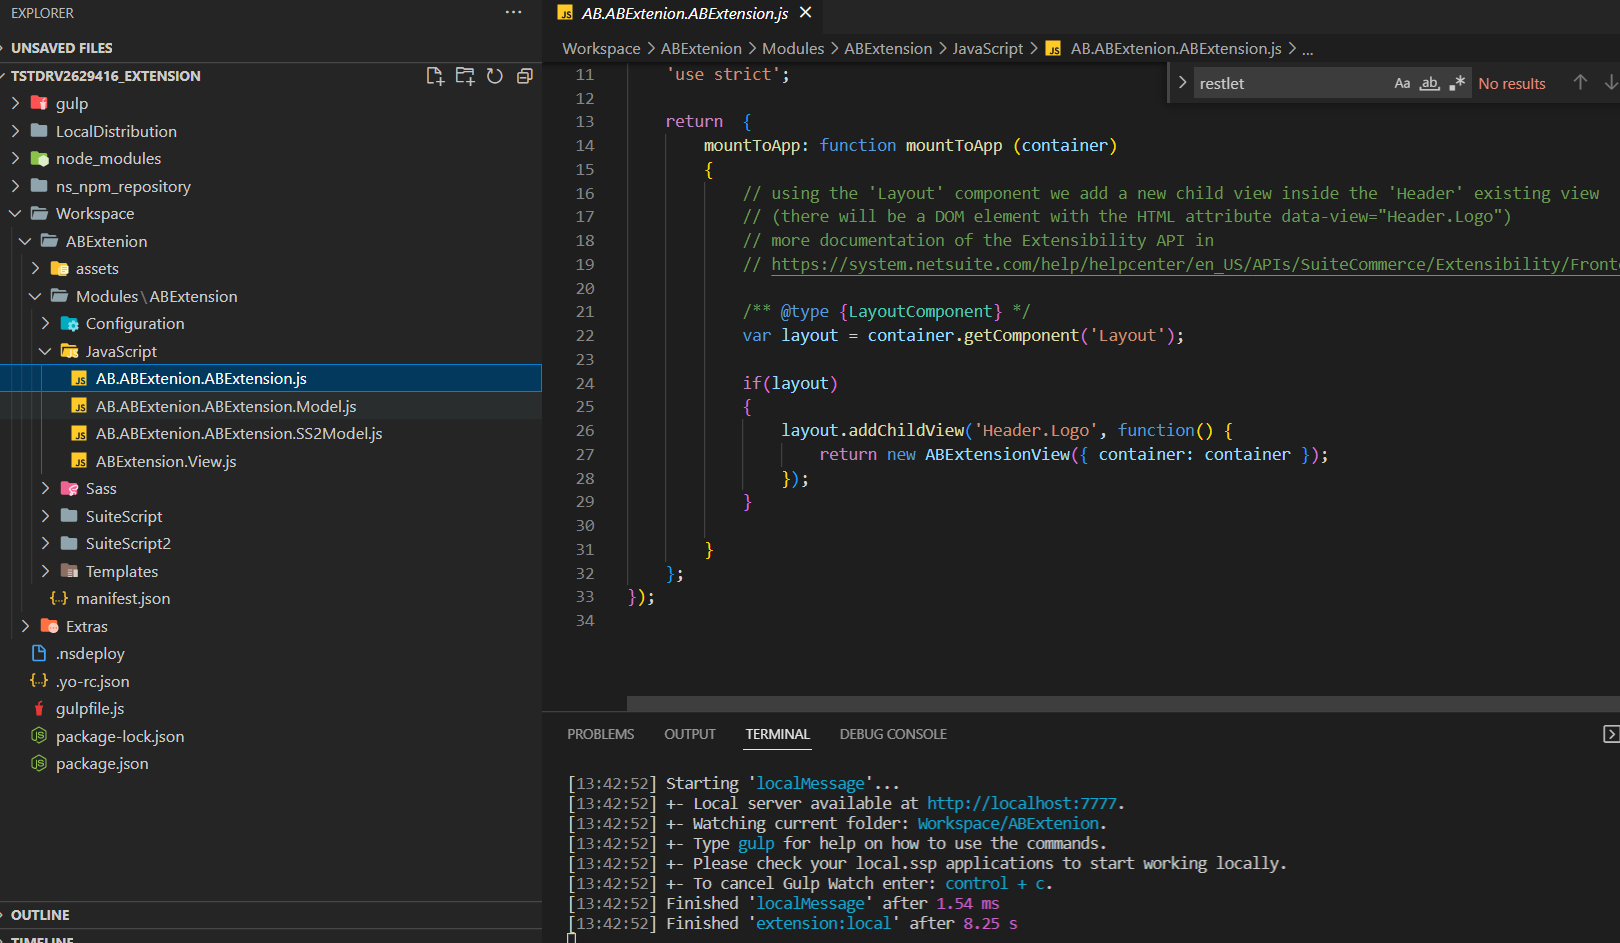
Task: Expand the Configuration folder
Action: [45, 323]
